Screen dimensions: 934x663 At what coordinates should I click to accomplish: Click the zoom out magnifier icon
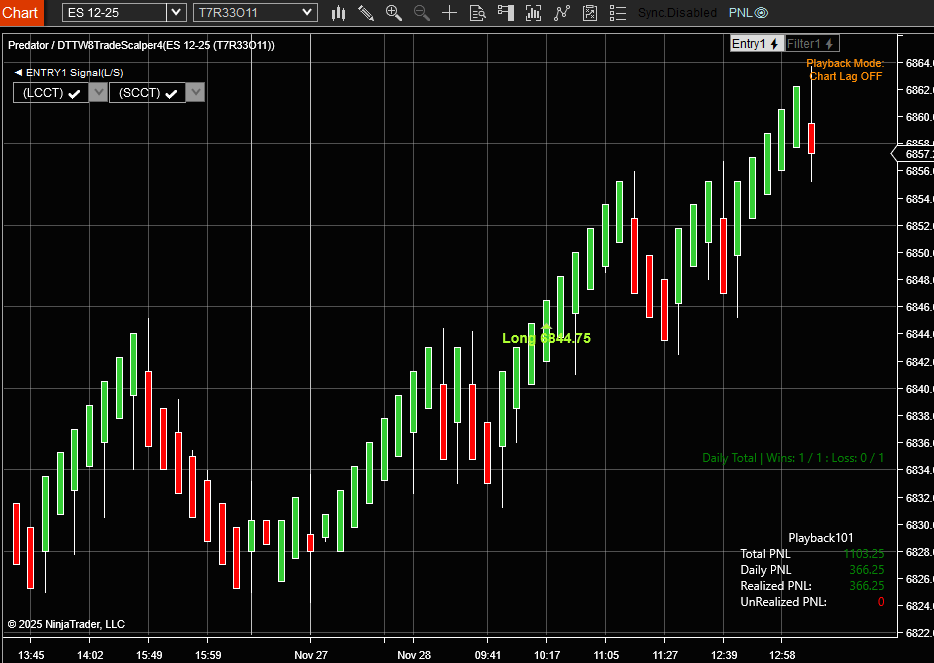pyautogui.click(x=421, y=13)
